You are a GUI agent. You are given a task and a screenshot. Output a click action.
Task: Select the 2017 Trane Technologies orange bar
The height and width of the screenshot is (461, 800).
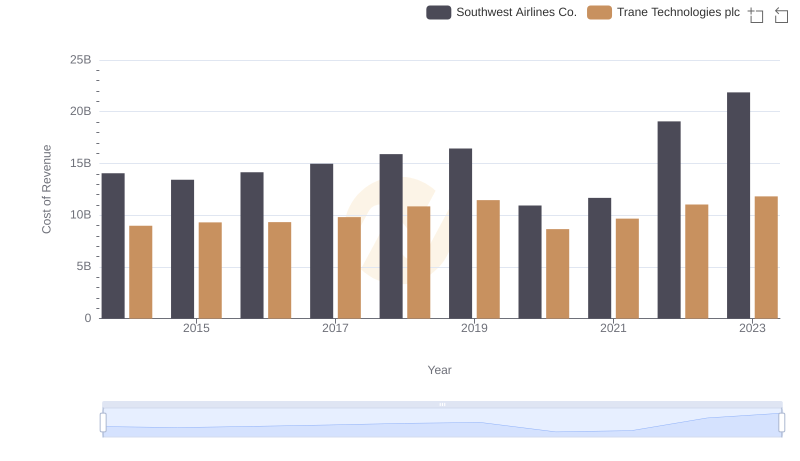[x=349, y=268]
